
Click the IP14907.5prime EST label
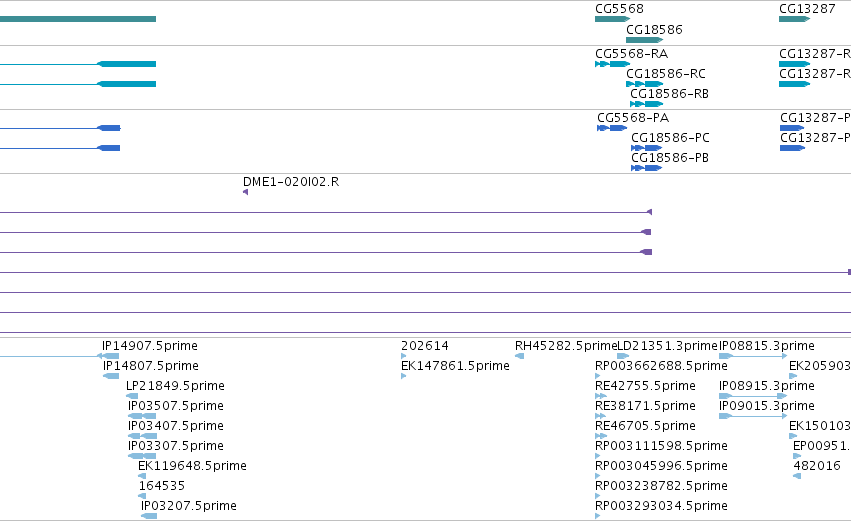150,346
